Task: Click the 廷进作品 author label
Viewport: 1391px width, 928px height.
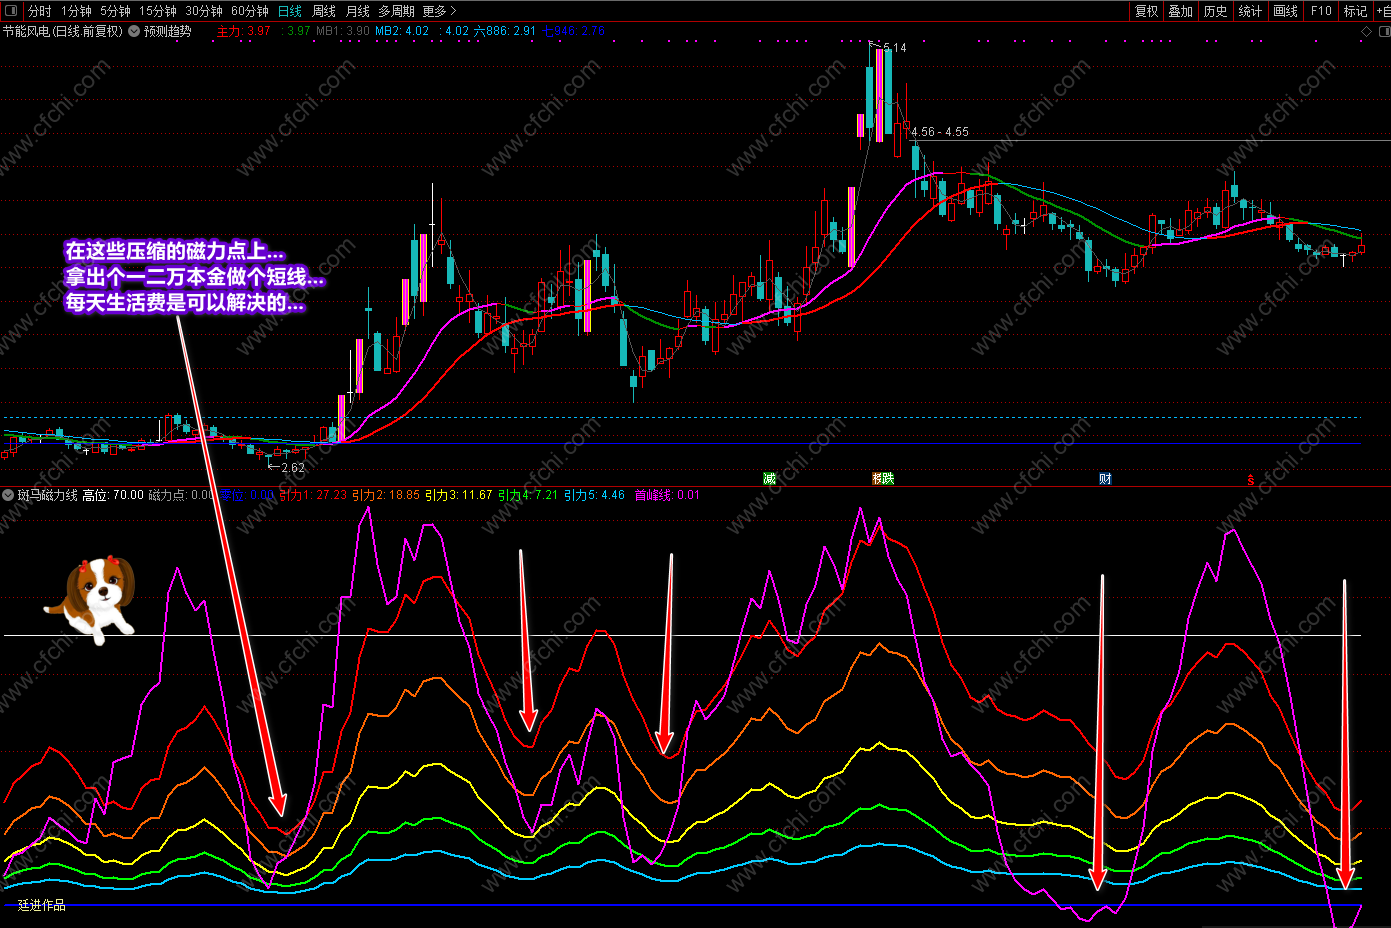Action: 42,905
